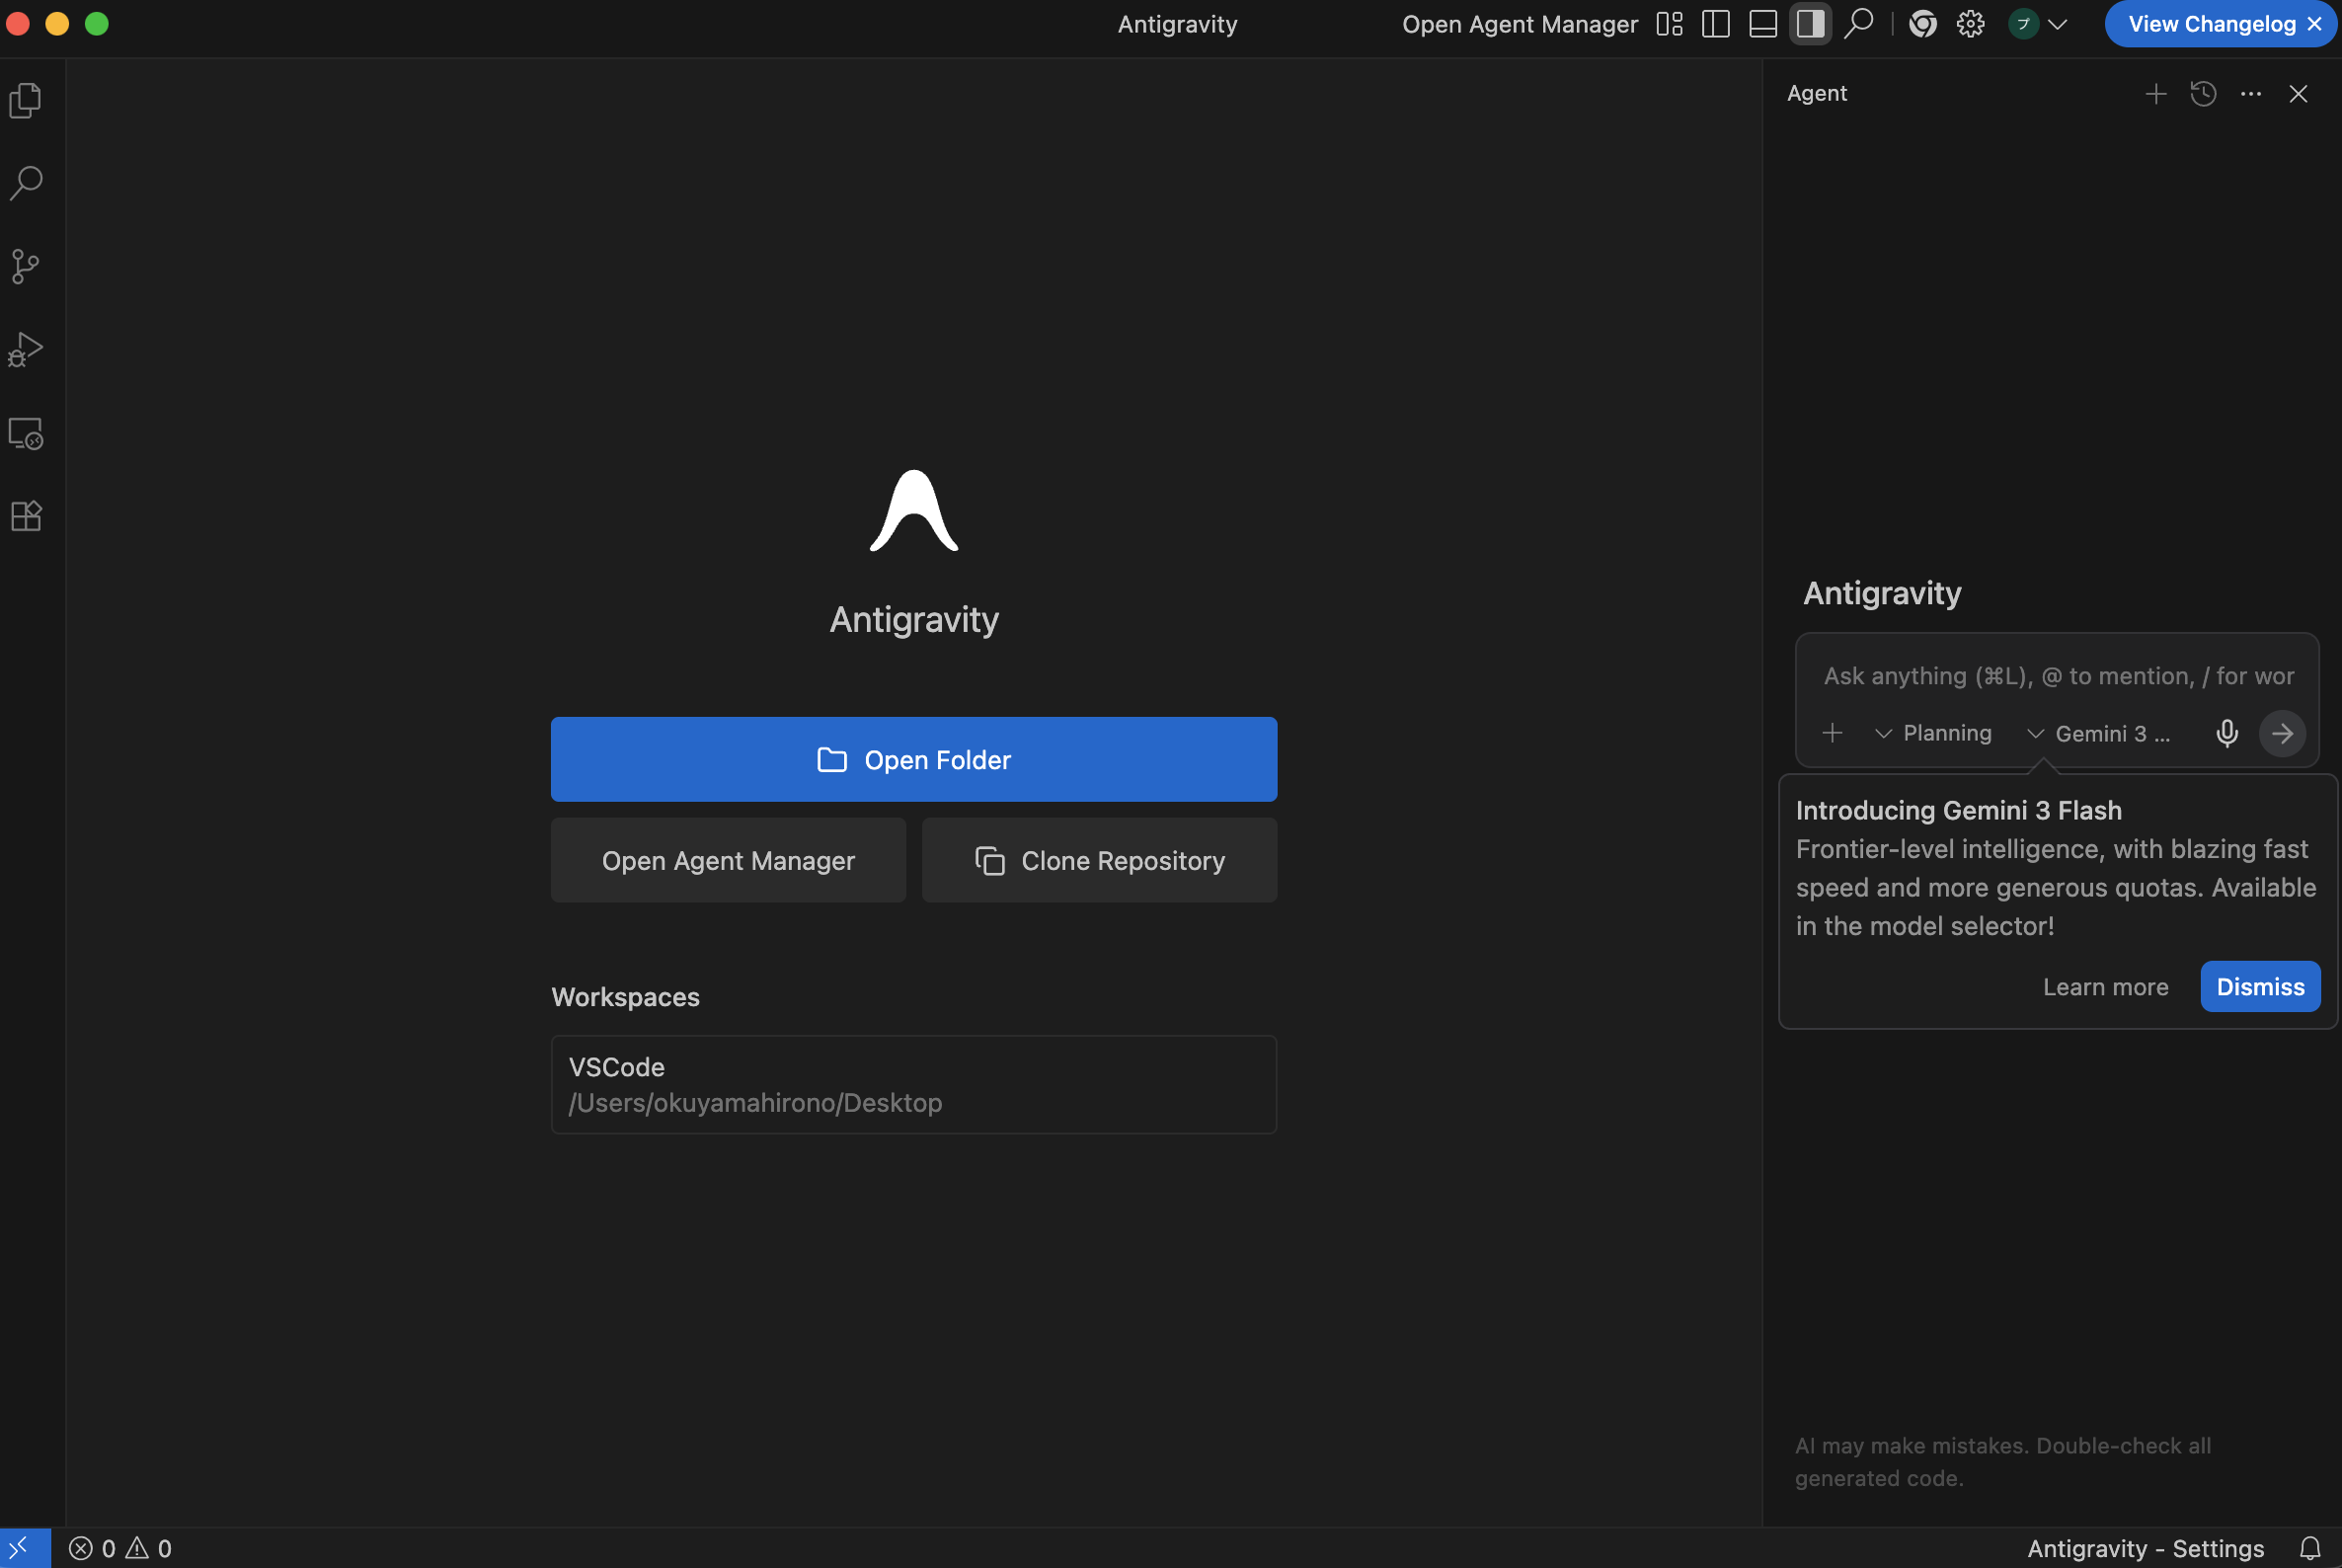2342x1568 pixels.
Task: Open the Explorer sidebar icon
Action: tap(26, 100)
